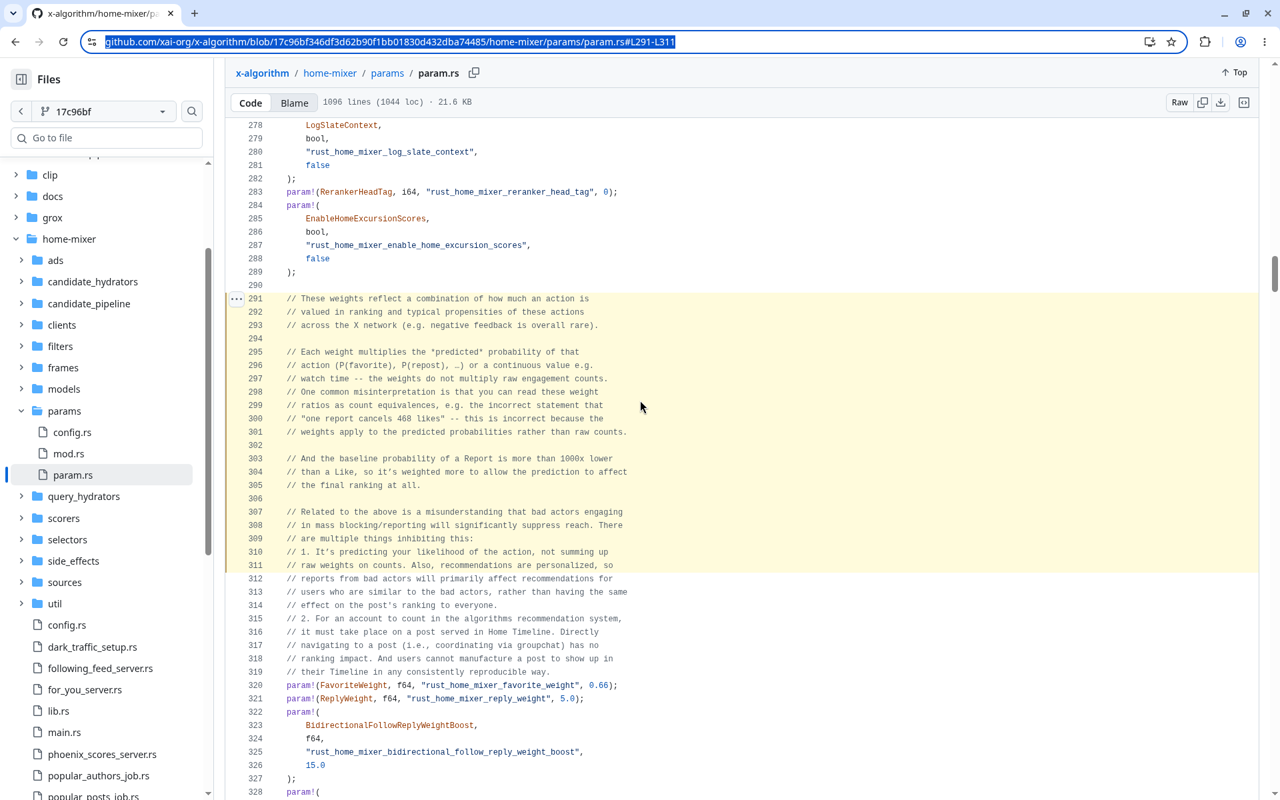Reload the browser page
Image resolution: width=1280 pixels, height=800 pixels.
63,42
